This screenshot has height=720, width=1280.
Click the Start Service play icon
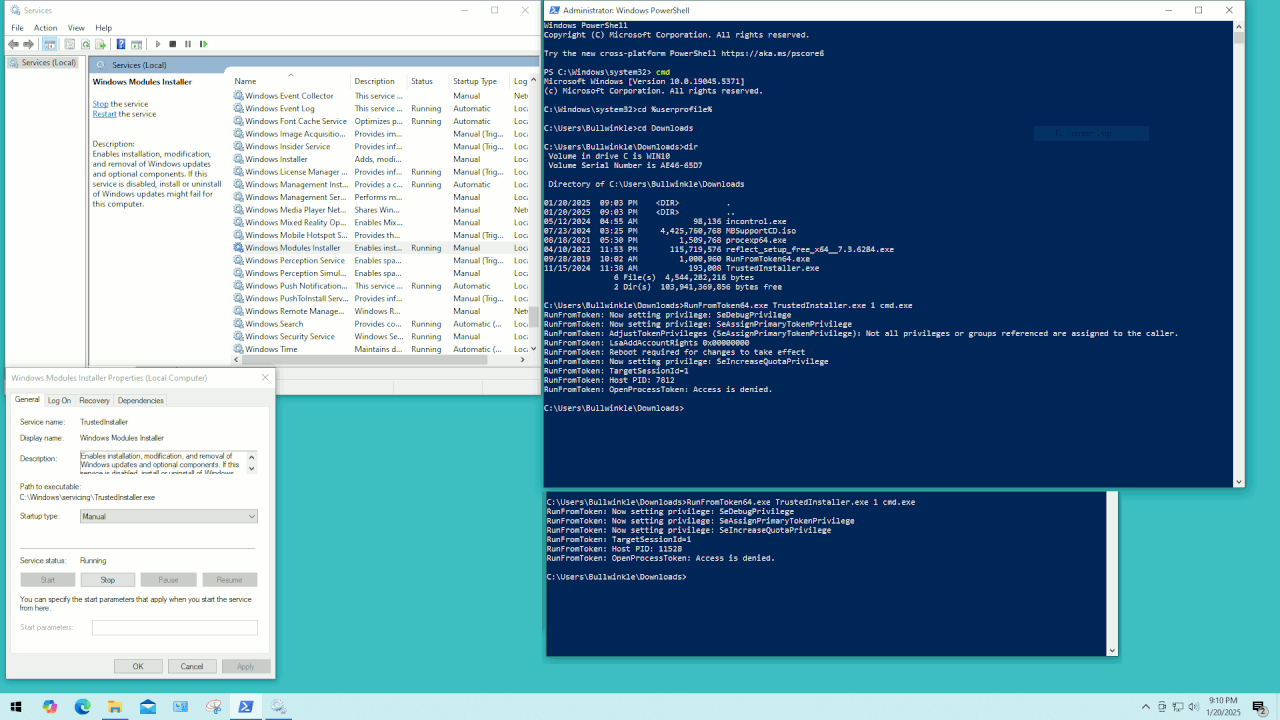(157, 44)
